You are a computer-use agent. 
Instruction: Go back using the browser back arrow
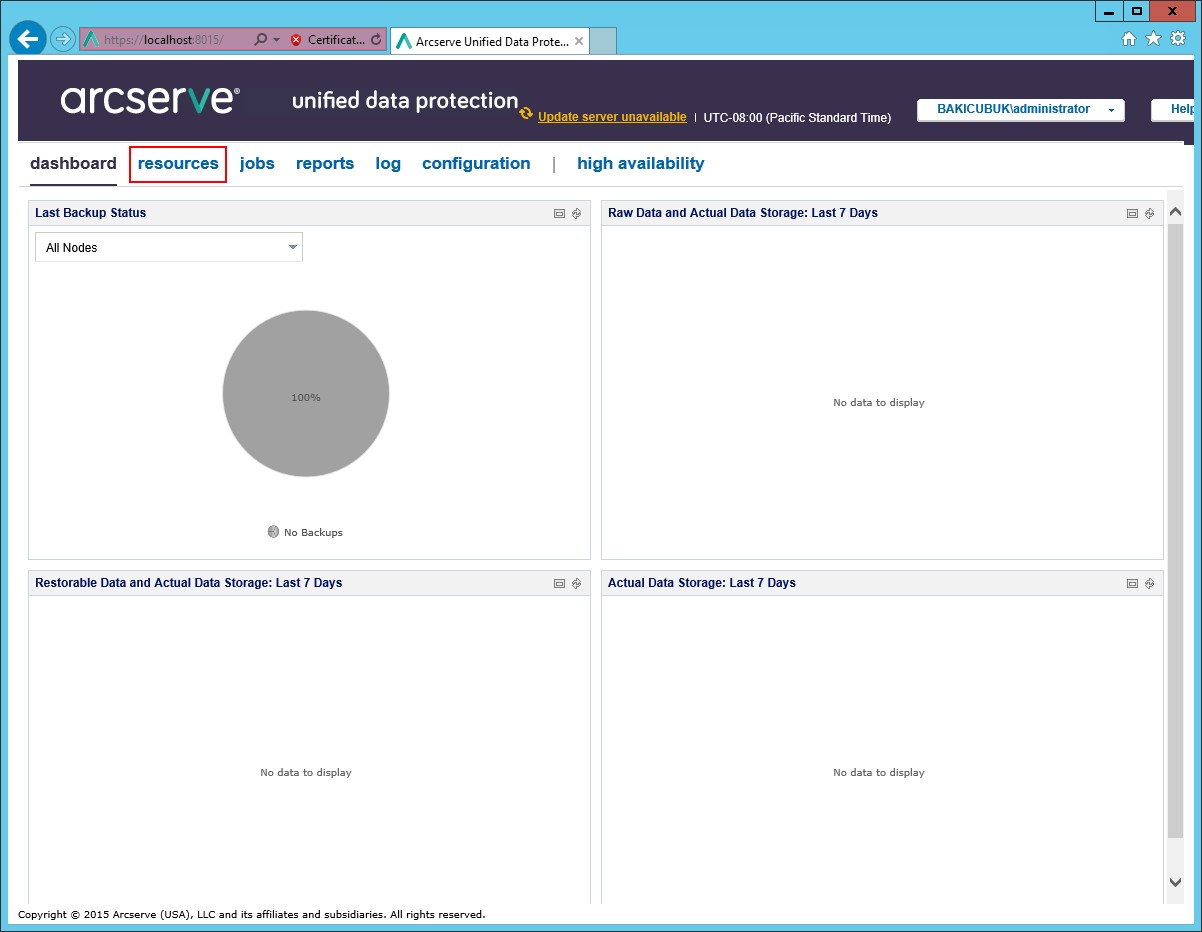(x=28, y=39)
